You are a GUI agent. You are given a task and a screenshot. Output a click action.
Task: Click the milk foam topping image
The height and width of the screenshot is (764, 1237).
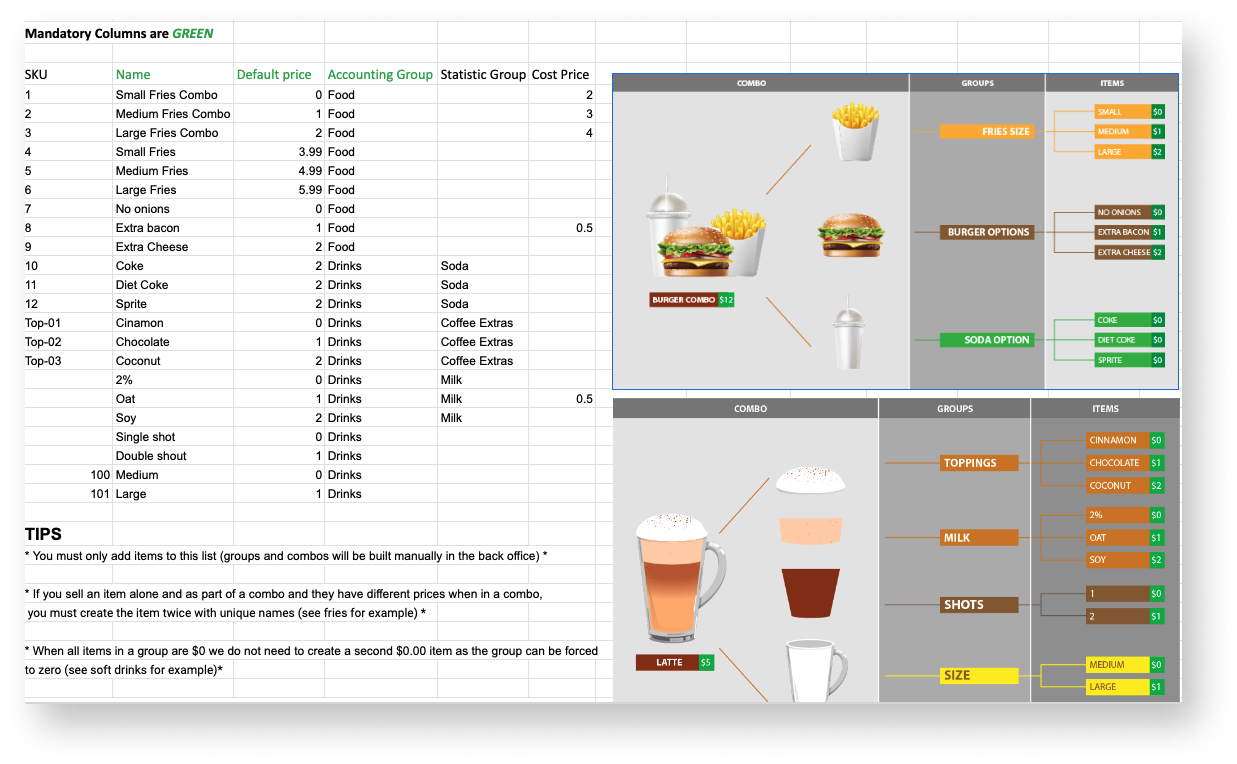810,480
